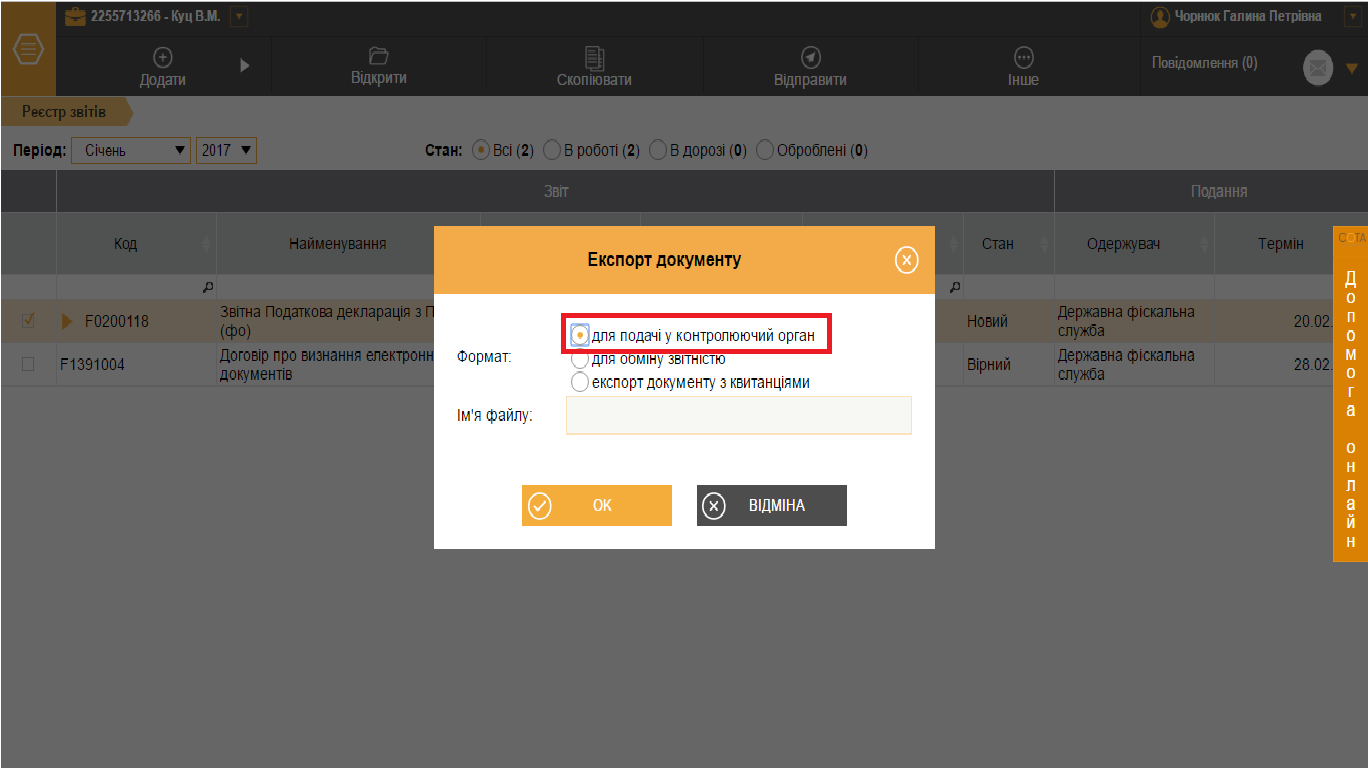Select 'для обміну звітністю' radio option
The width and height of the screenshot is (1368, 768).
[580, 359]
